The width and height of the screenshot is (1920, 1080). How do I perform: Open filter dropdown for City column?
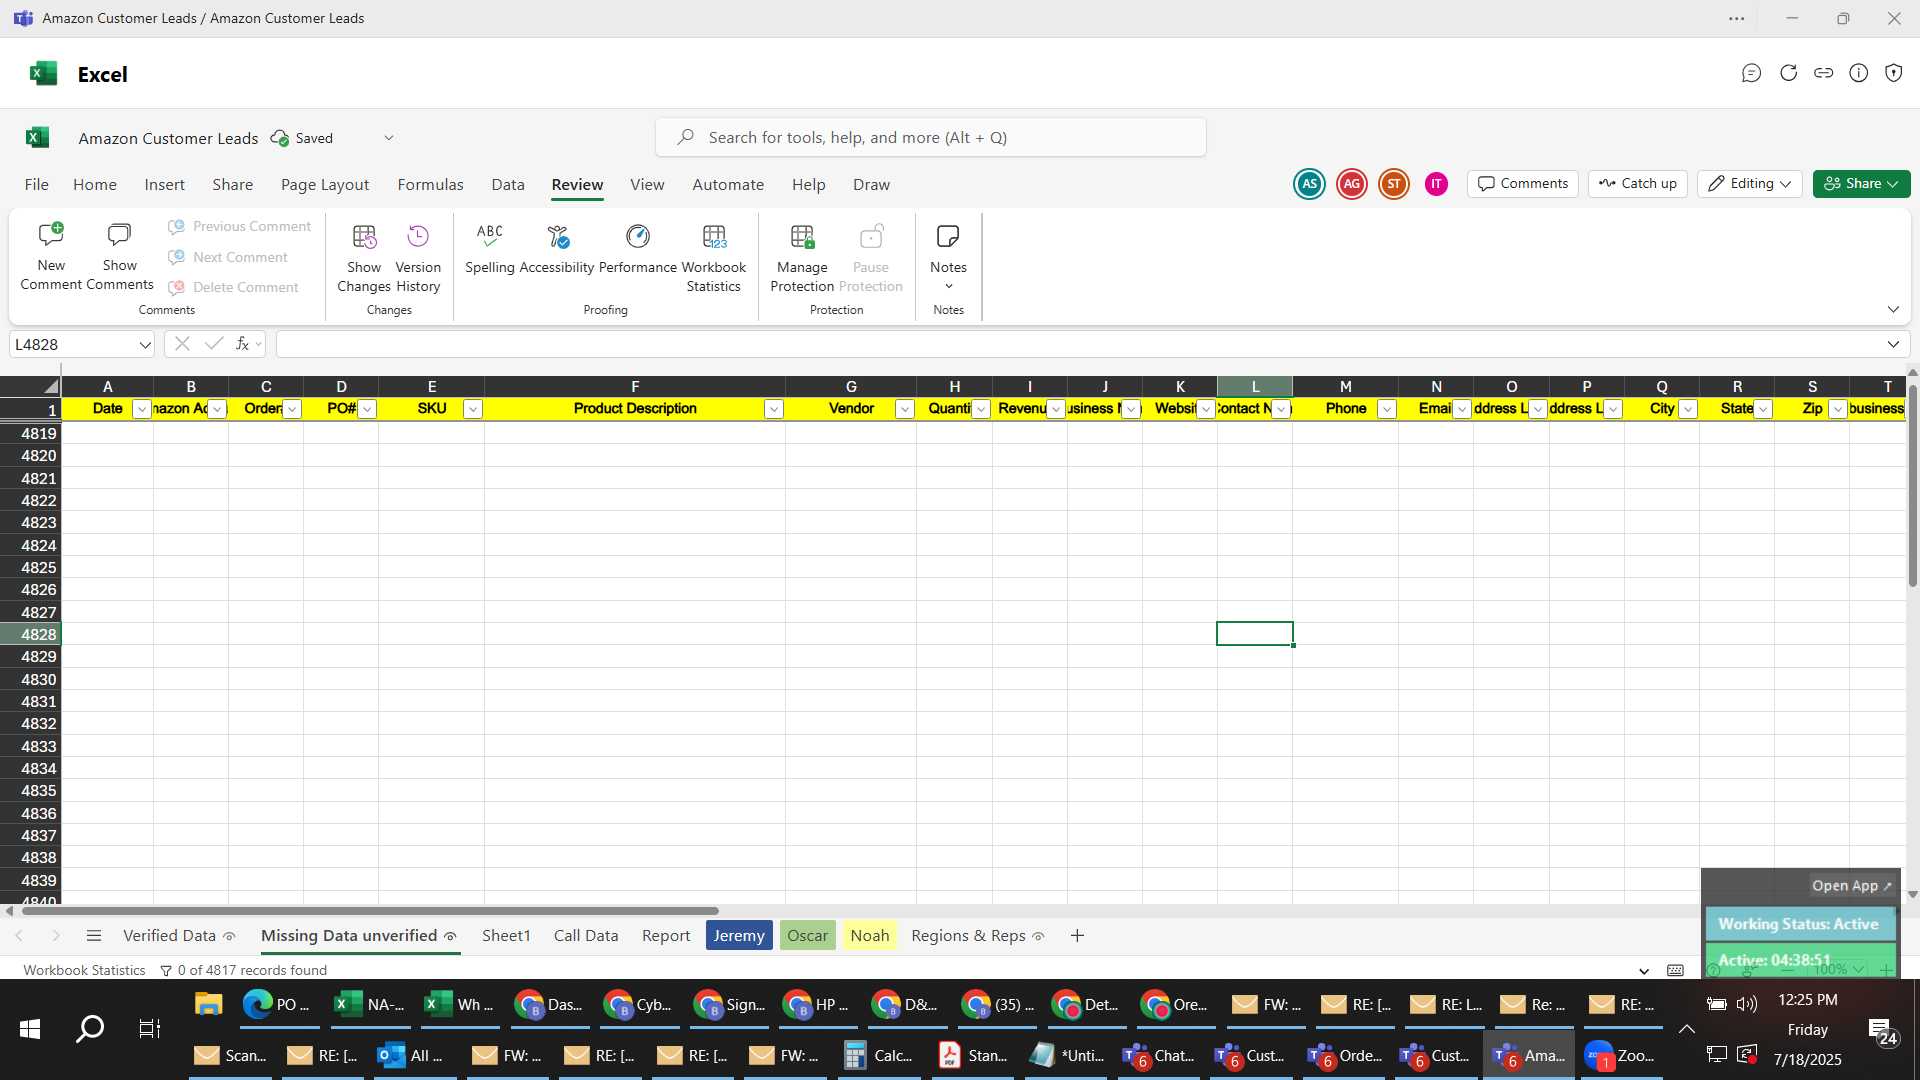(1687, 409)
